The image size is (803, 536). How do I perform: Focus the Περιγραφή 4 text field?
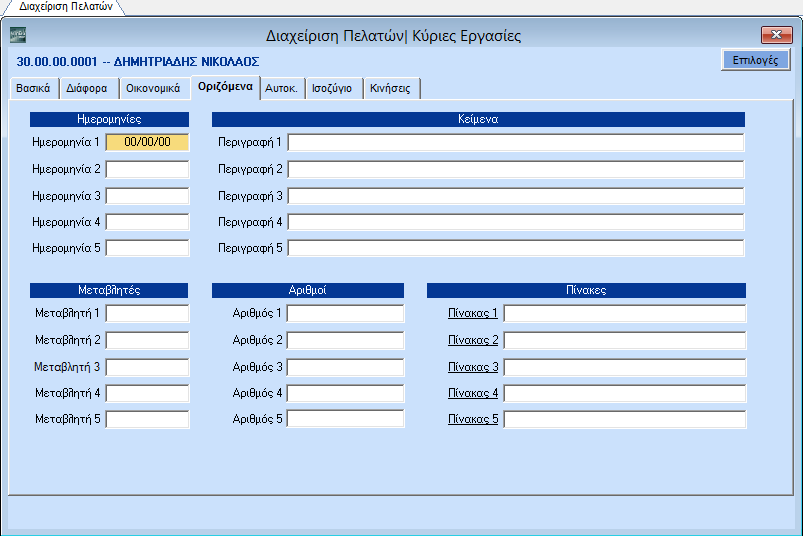coord(516,222)
